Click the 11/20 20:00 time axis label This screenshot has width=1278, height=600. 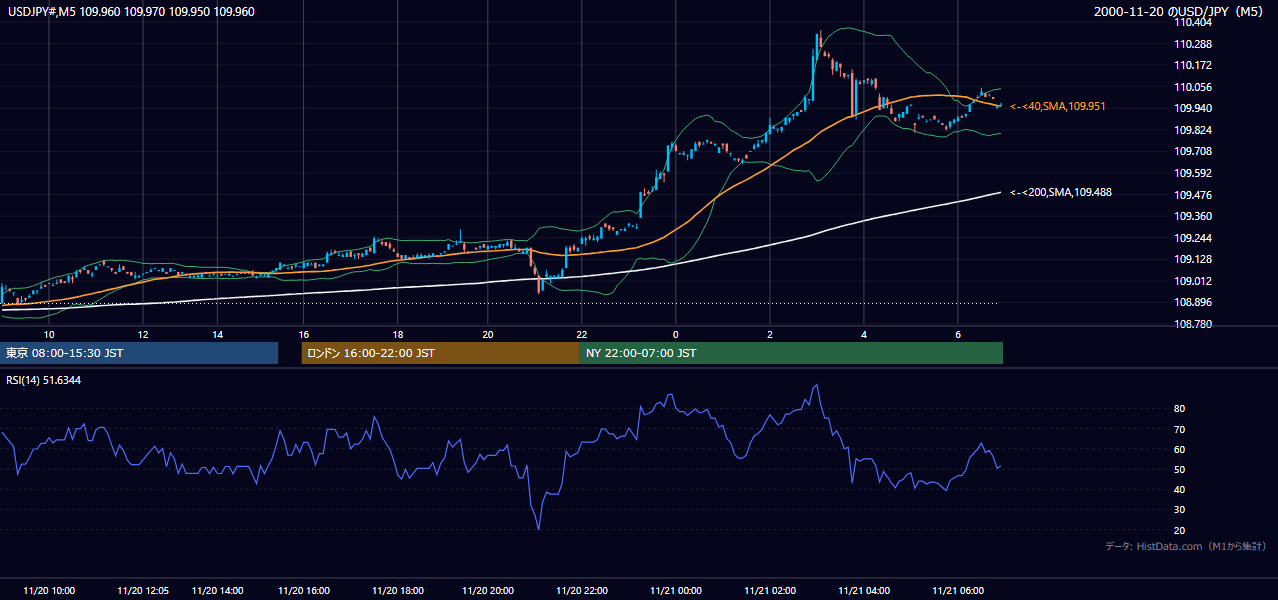point(488,590)
